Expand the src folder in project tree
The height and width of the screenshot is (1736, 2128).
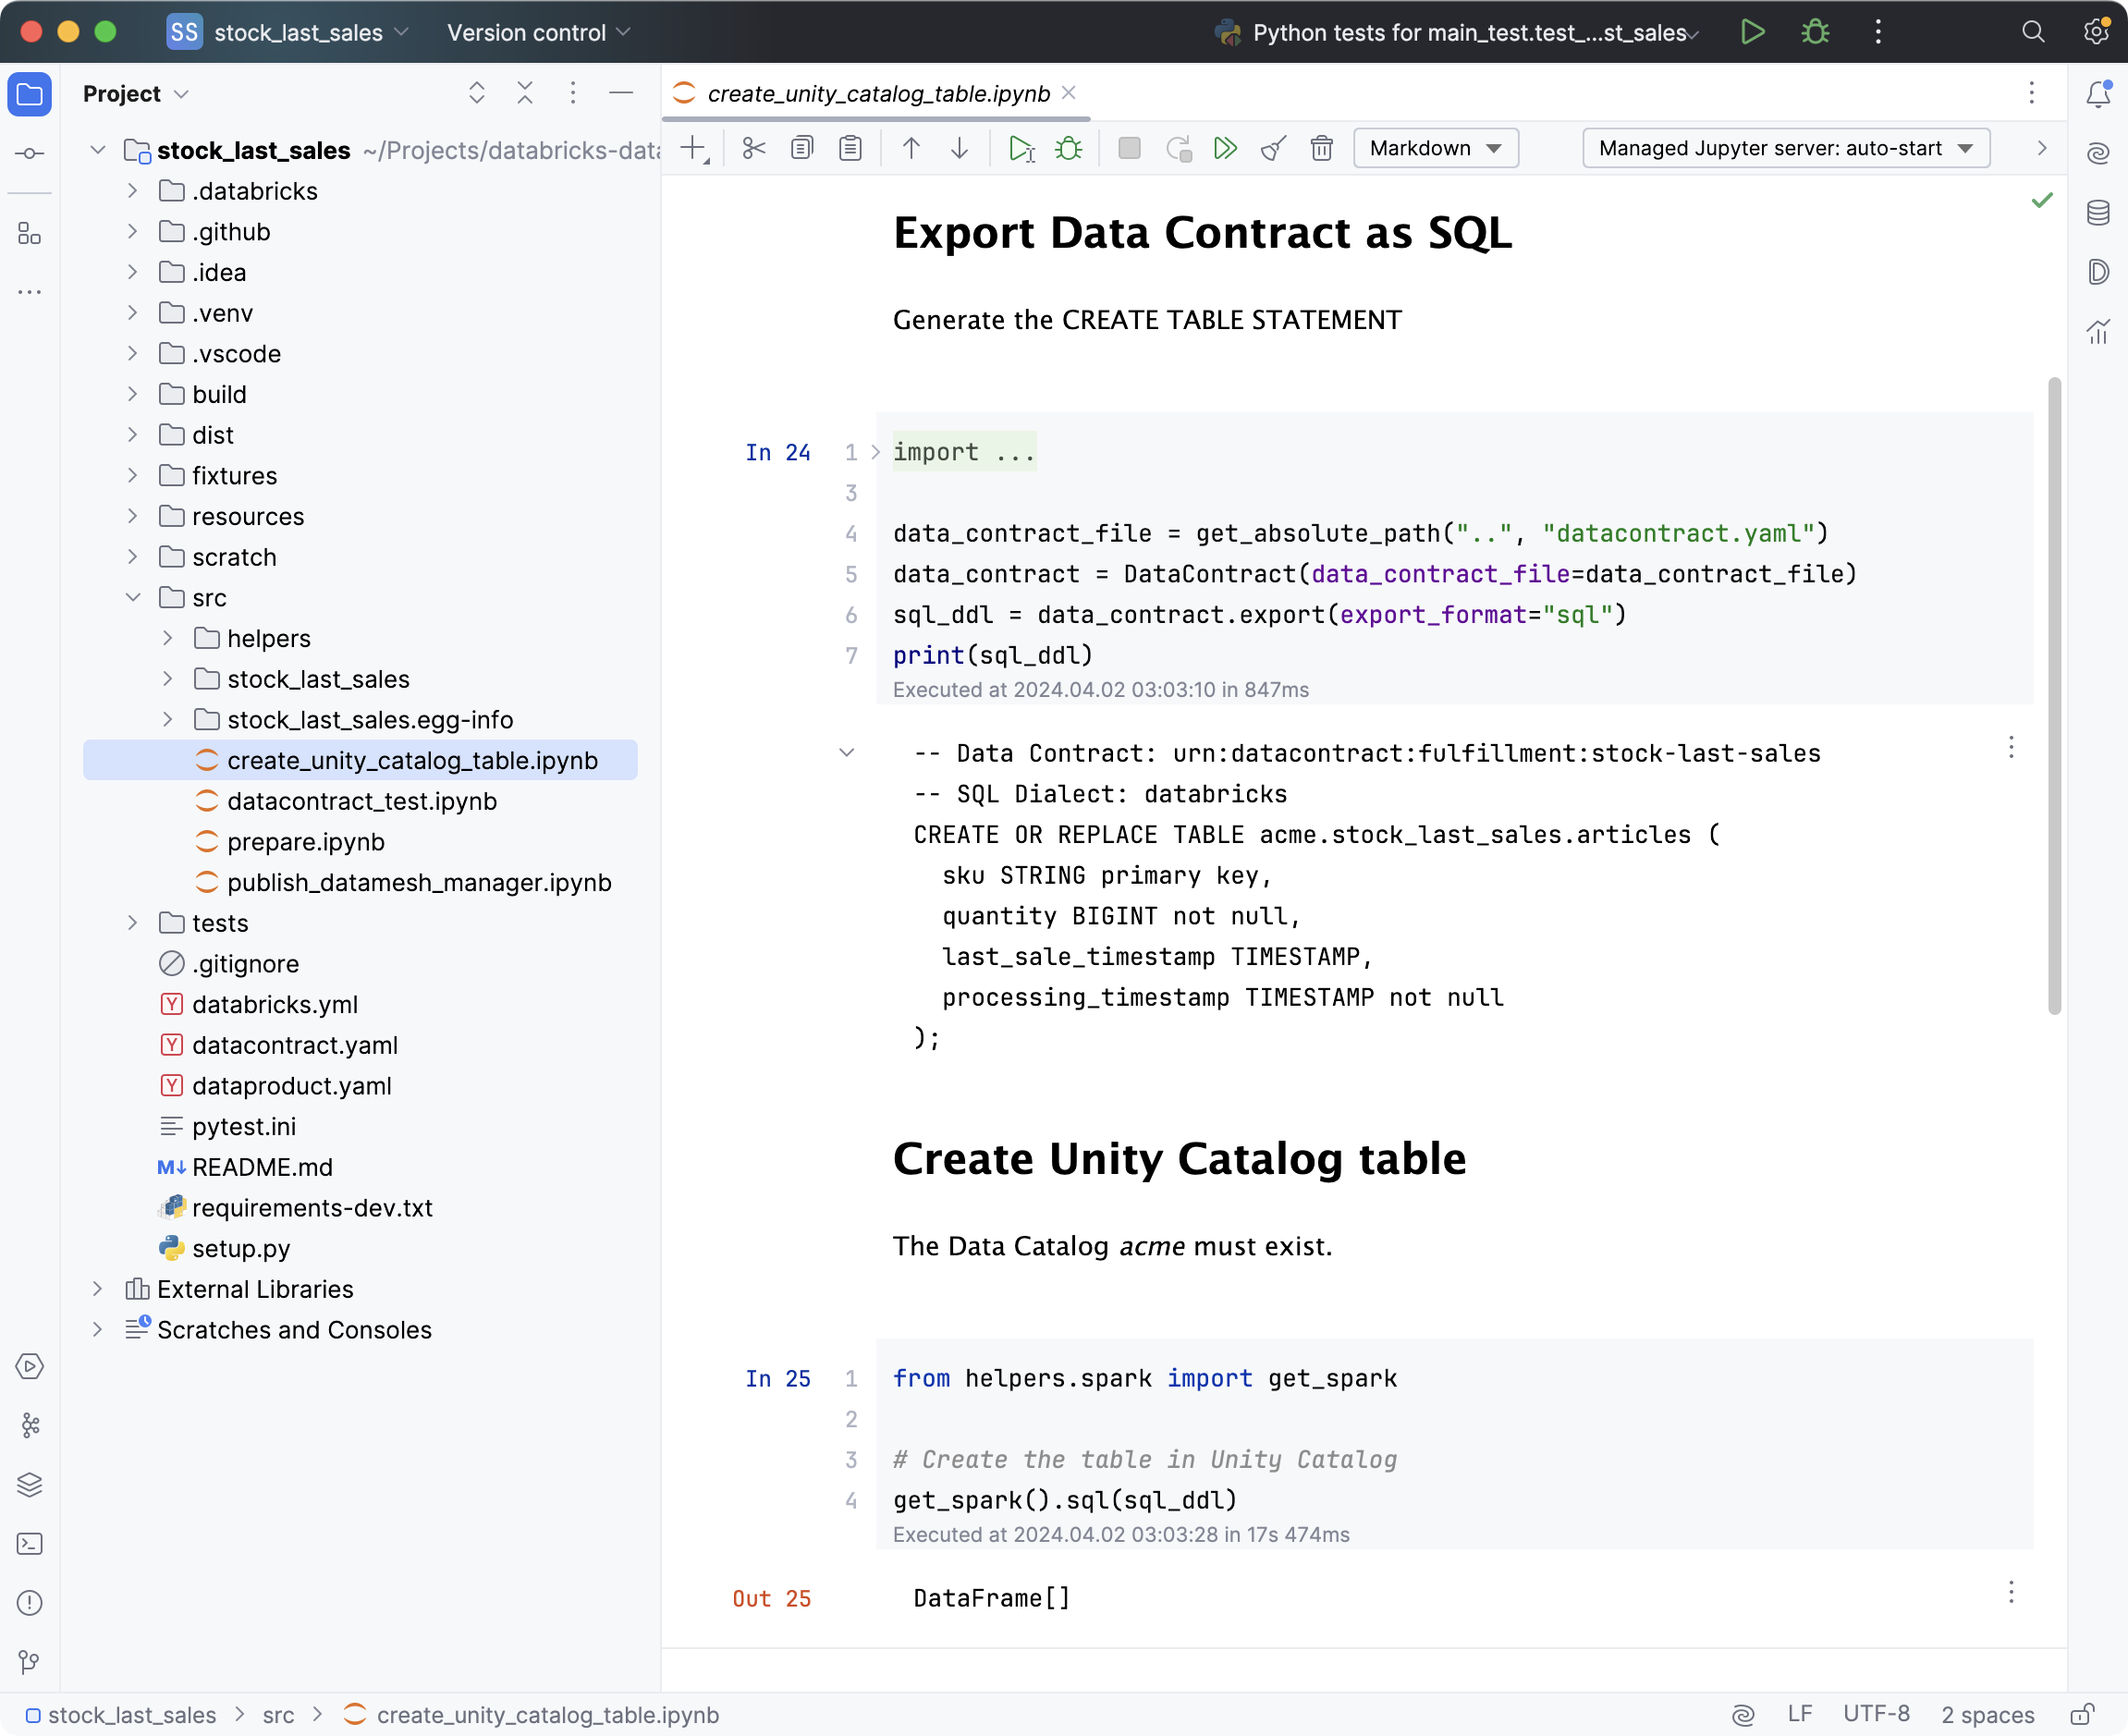134,597
